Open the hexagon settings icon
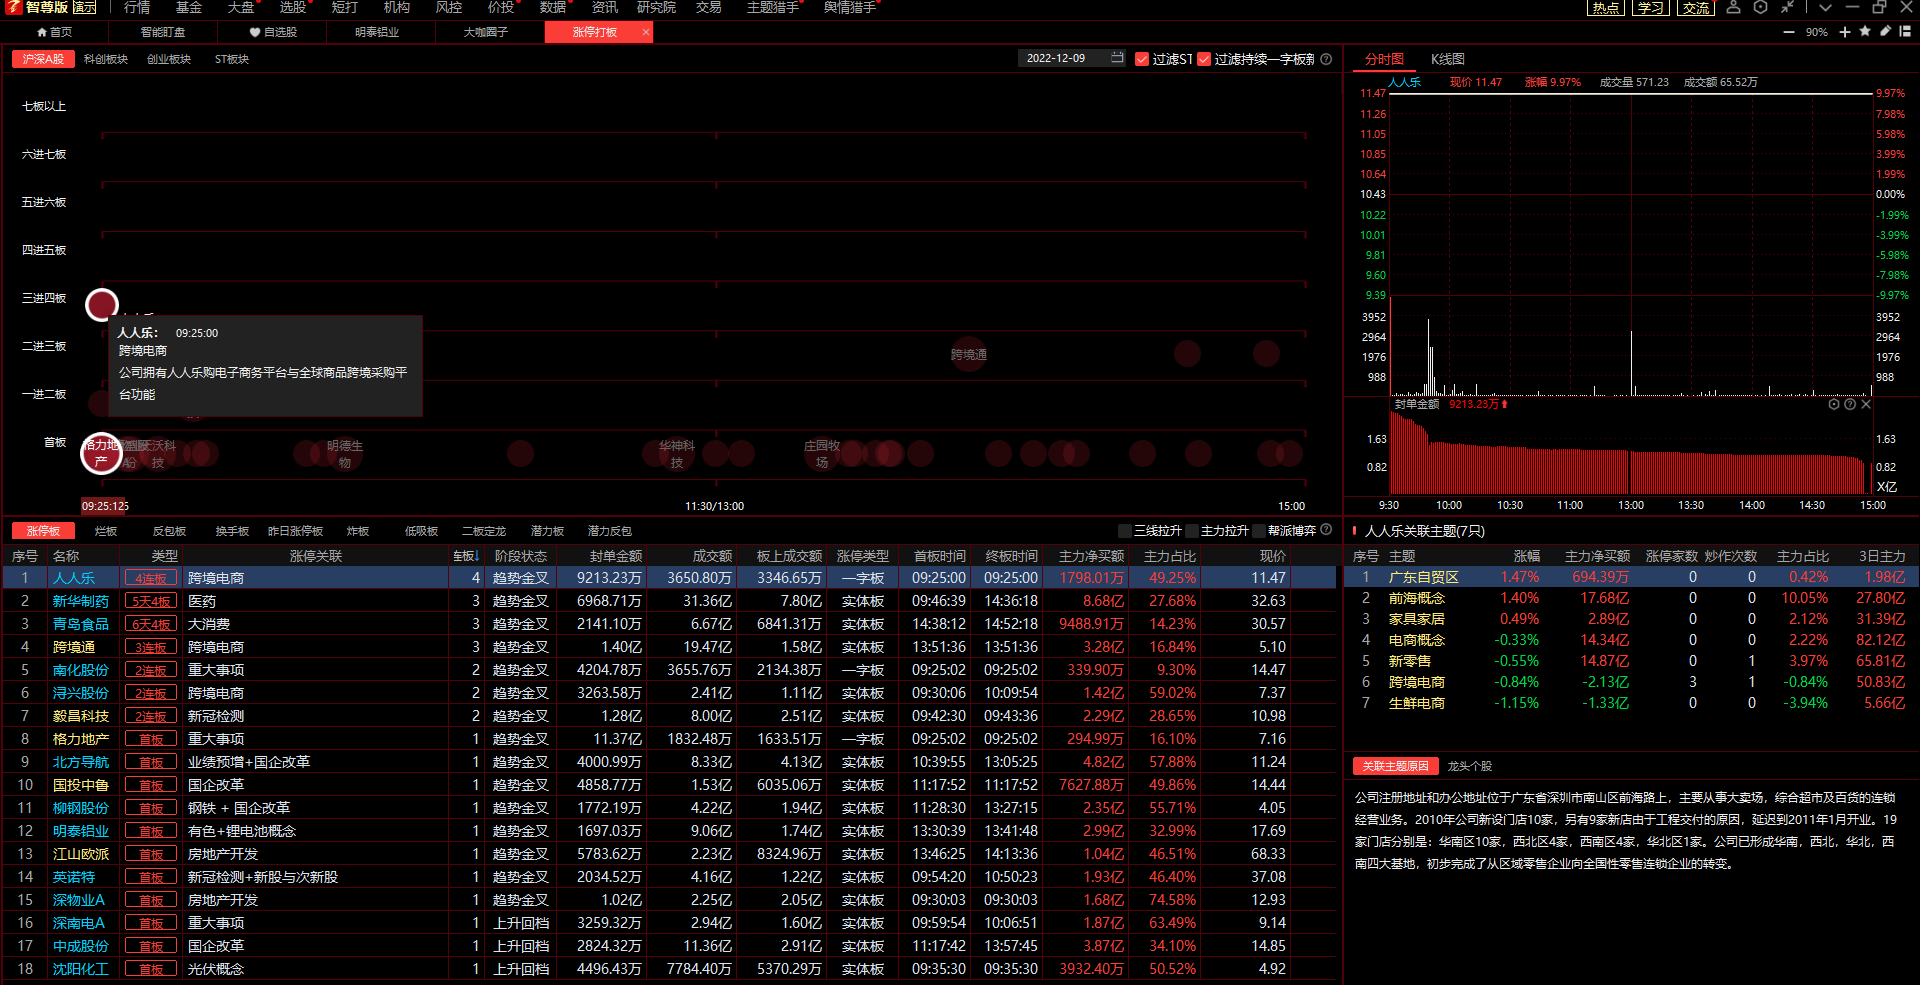The image size is (1920, 985). pos(1760,7)
